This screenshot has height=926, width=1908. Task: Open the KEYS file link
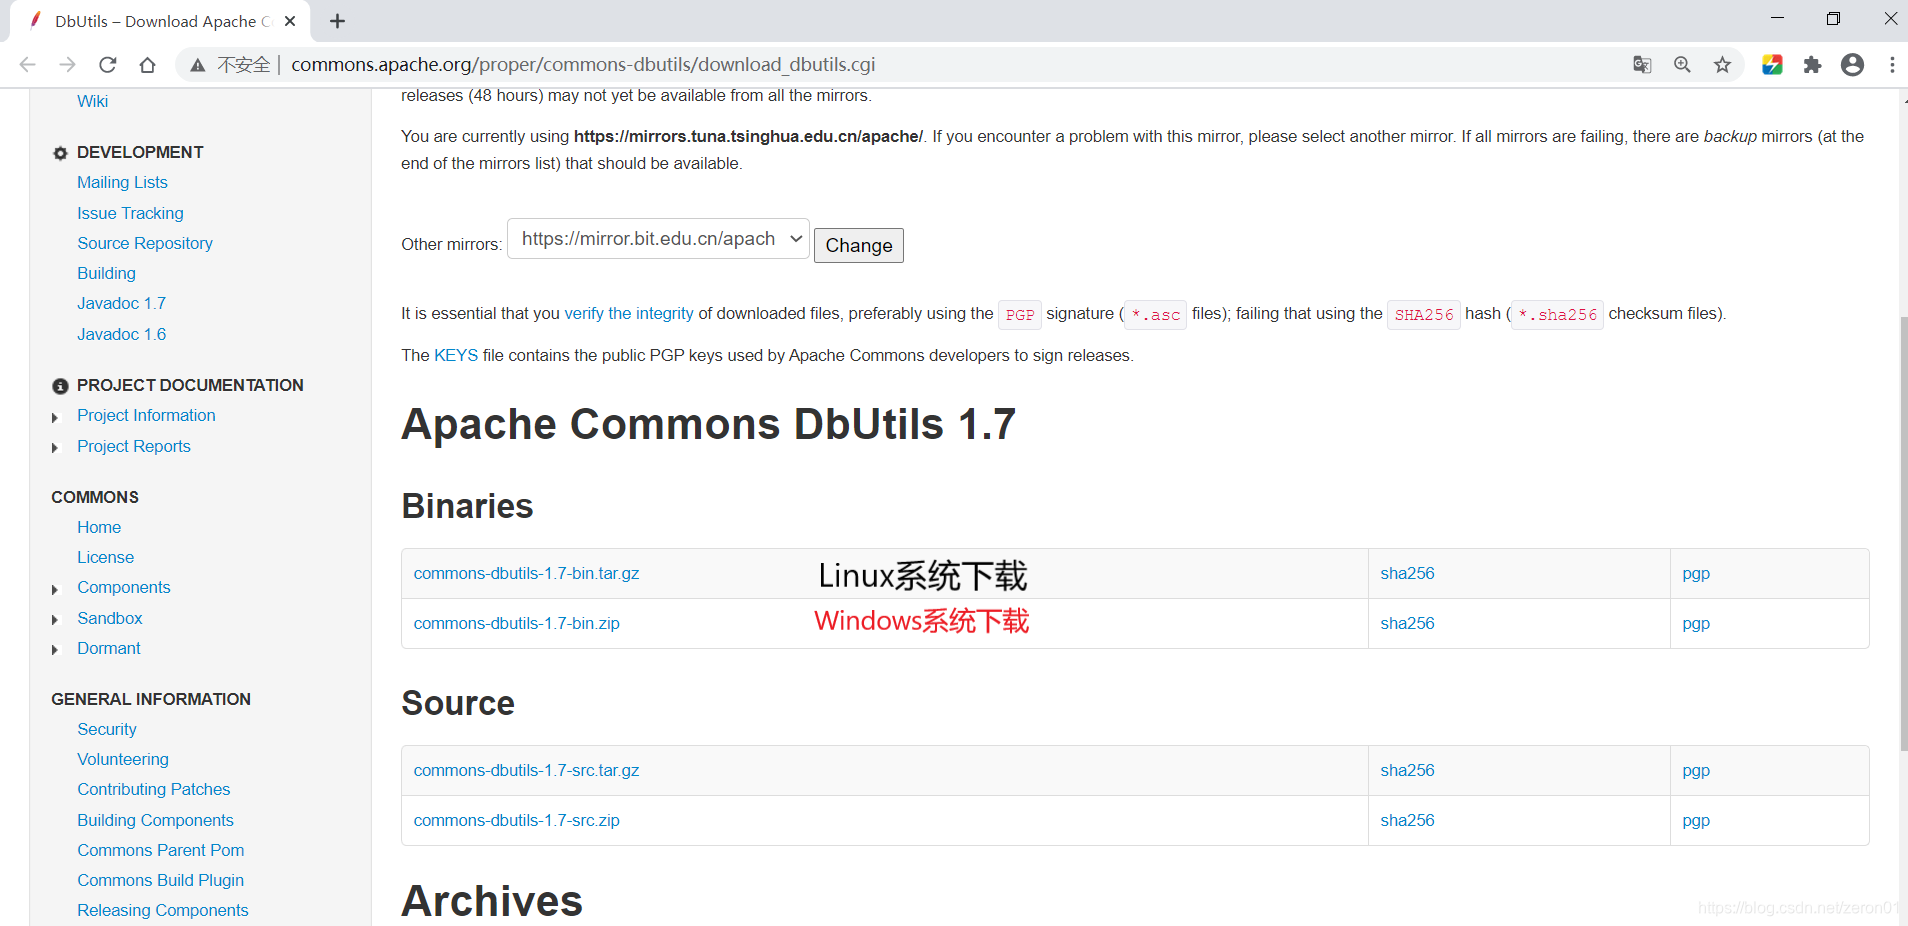[456, 355]
